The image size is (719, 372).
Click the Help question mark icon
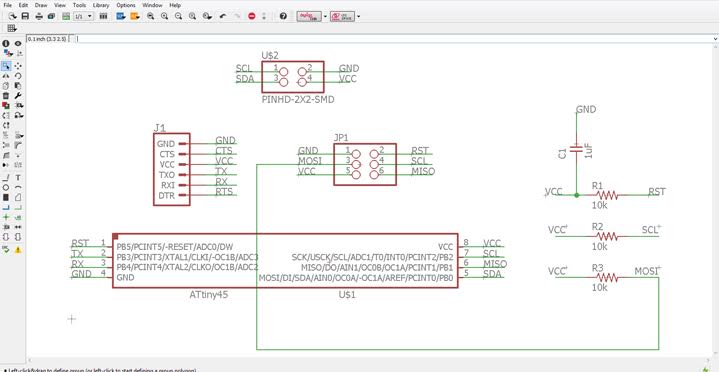283,16
